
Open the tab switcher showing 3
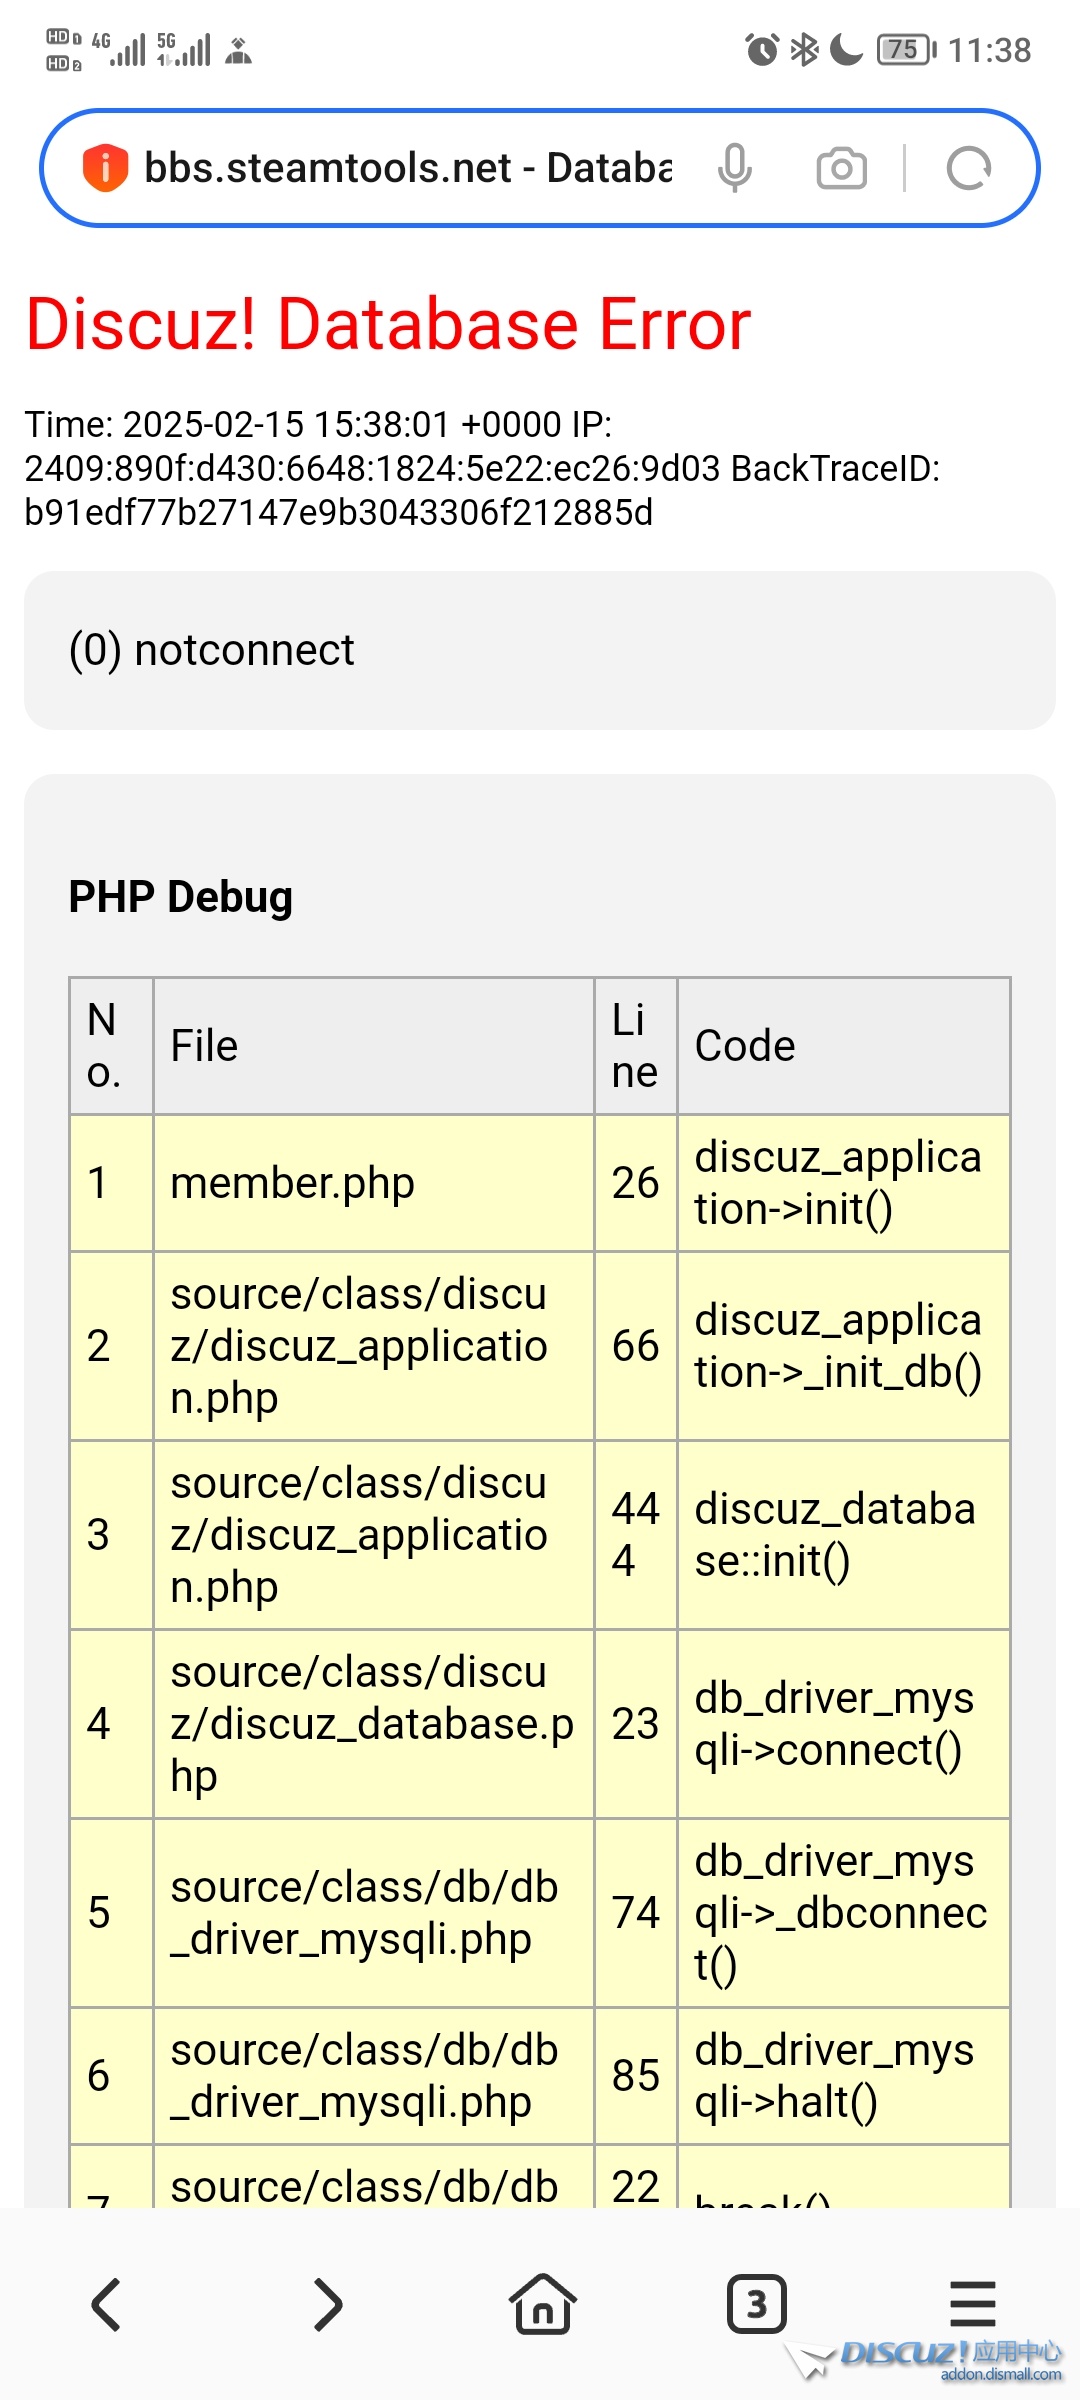coord(756,2304)
